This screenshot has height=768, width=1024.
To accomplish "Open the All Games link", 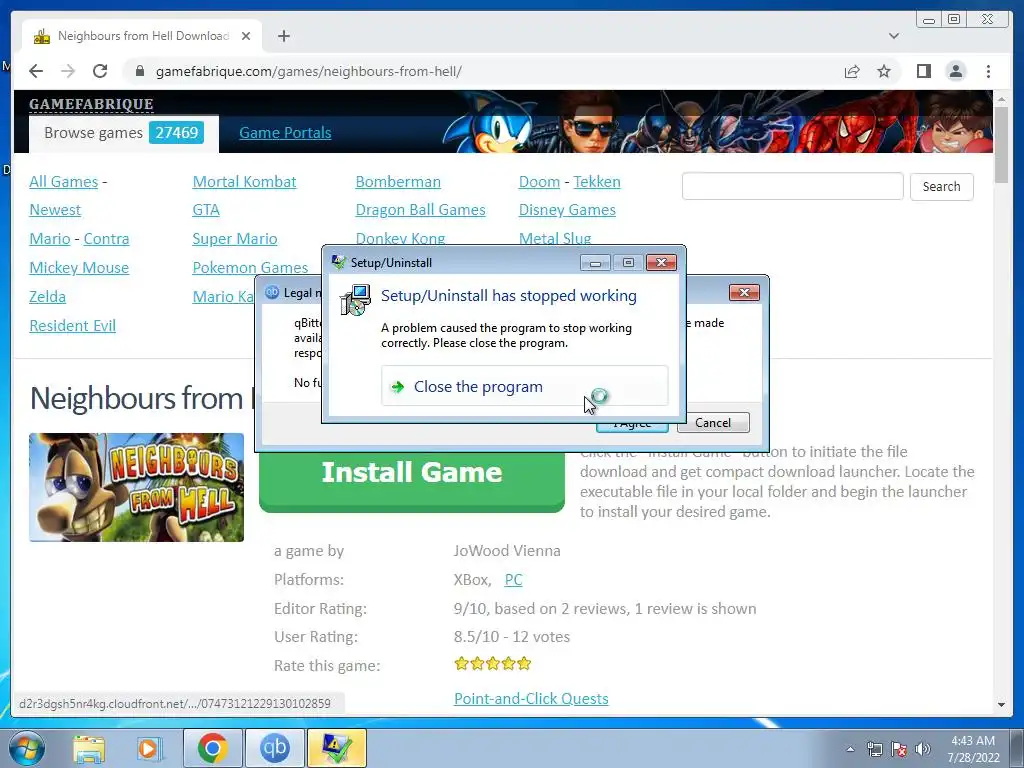I will 63,182.
